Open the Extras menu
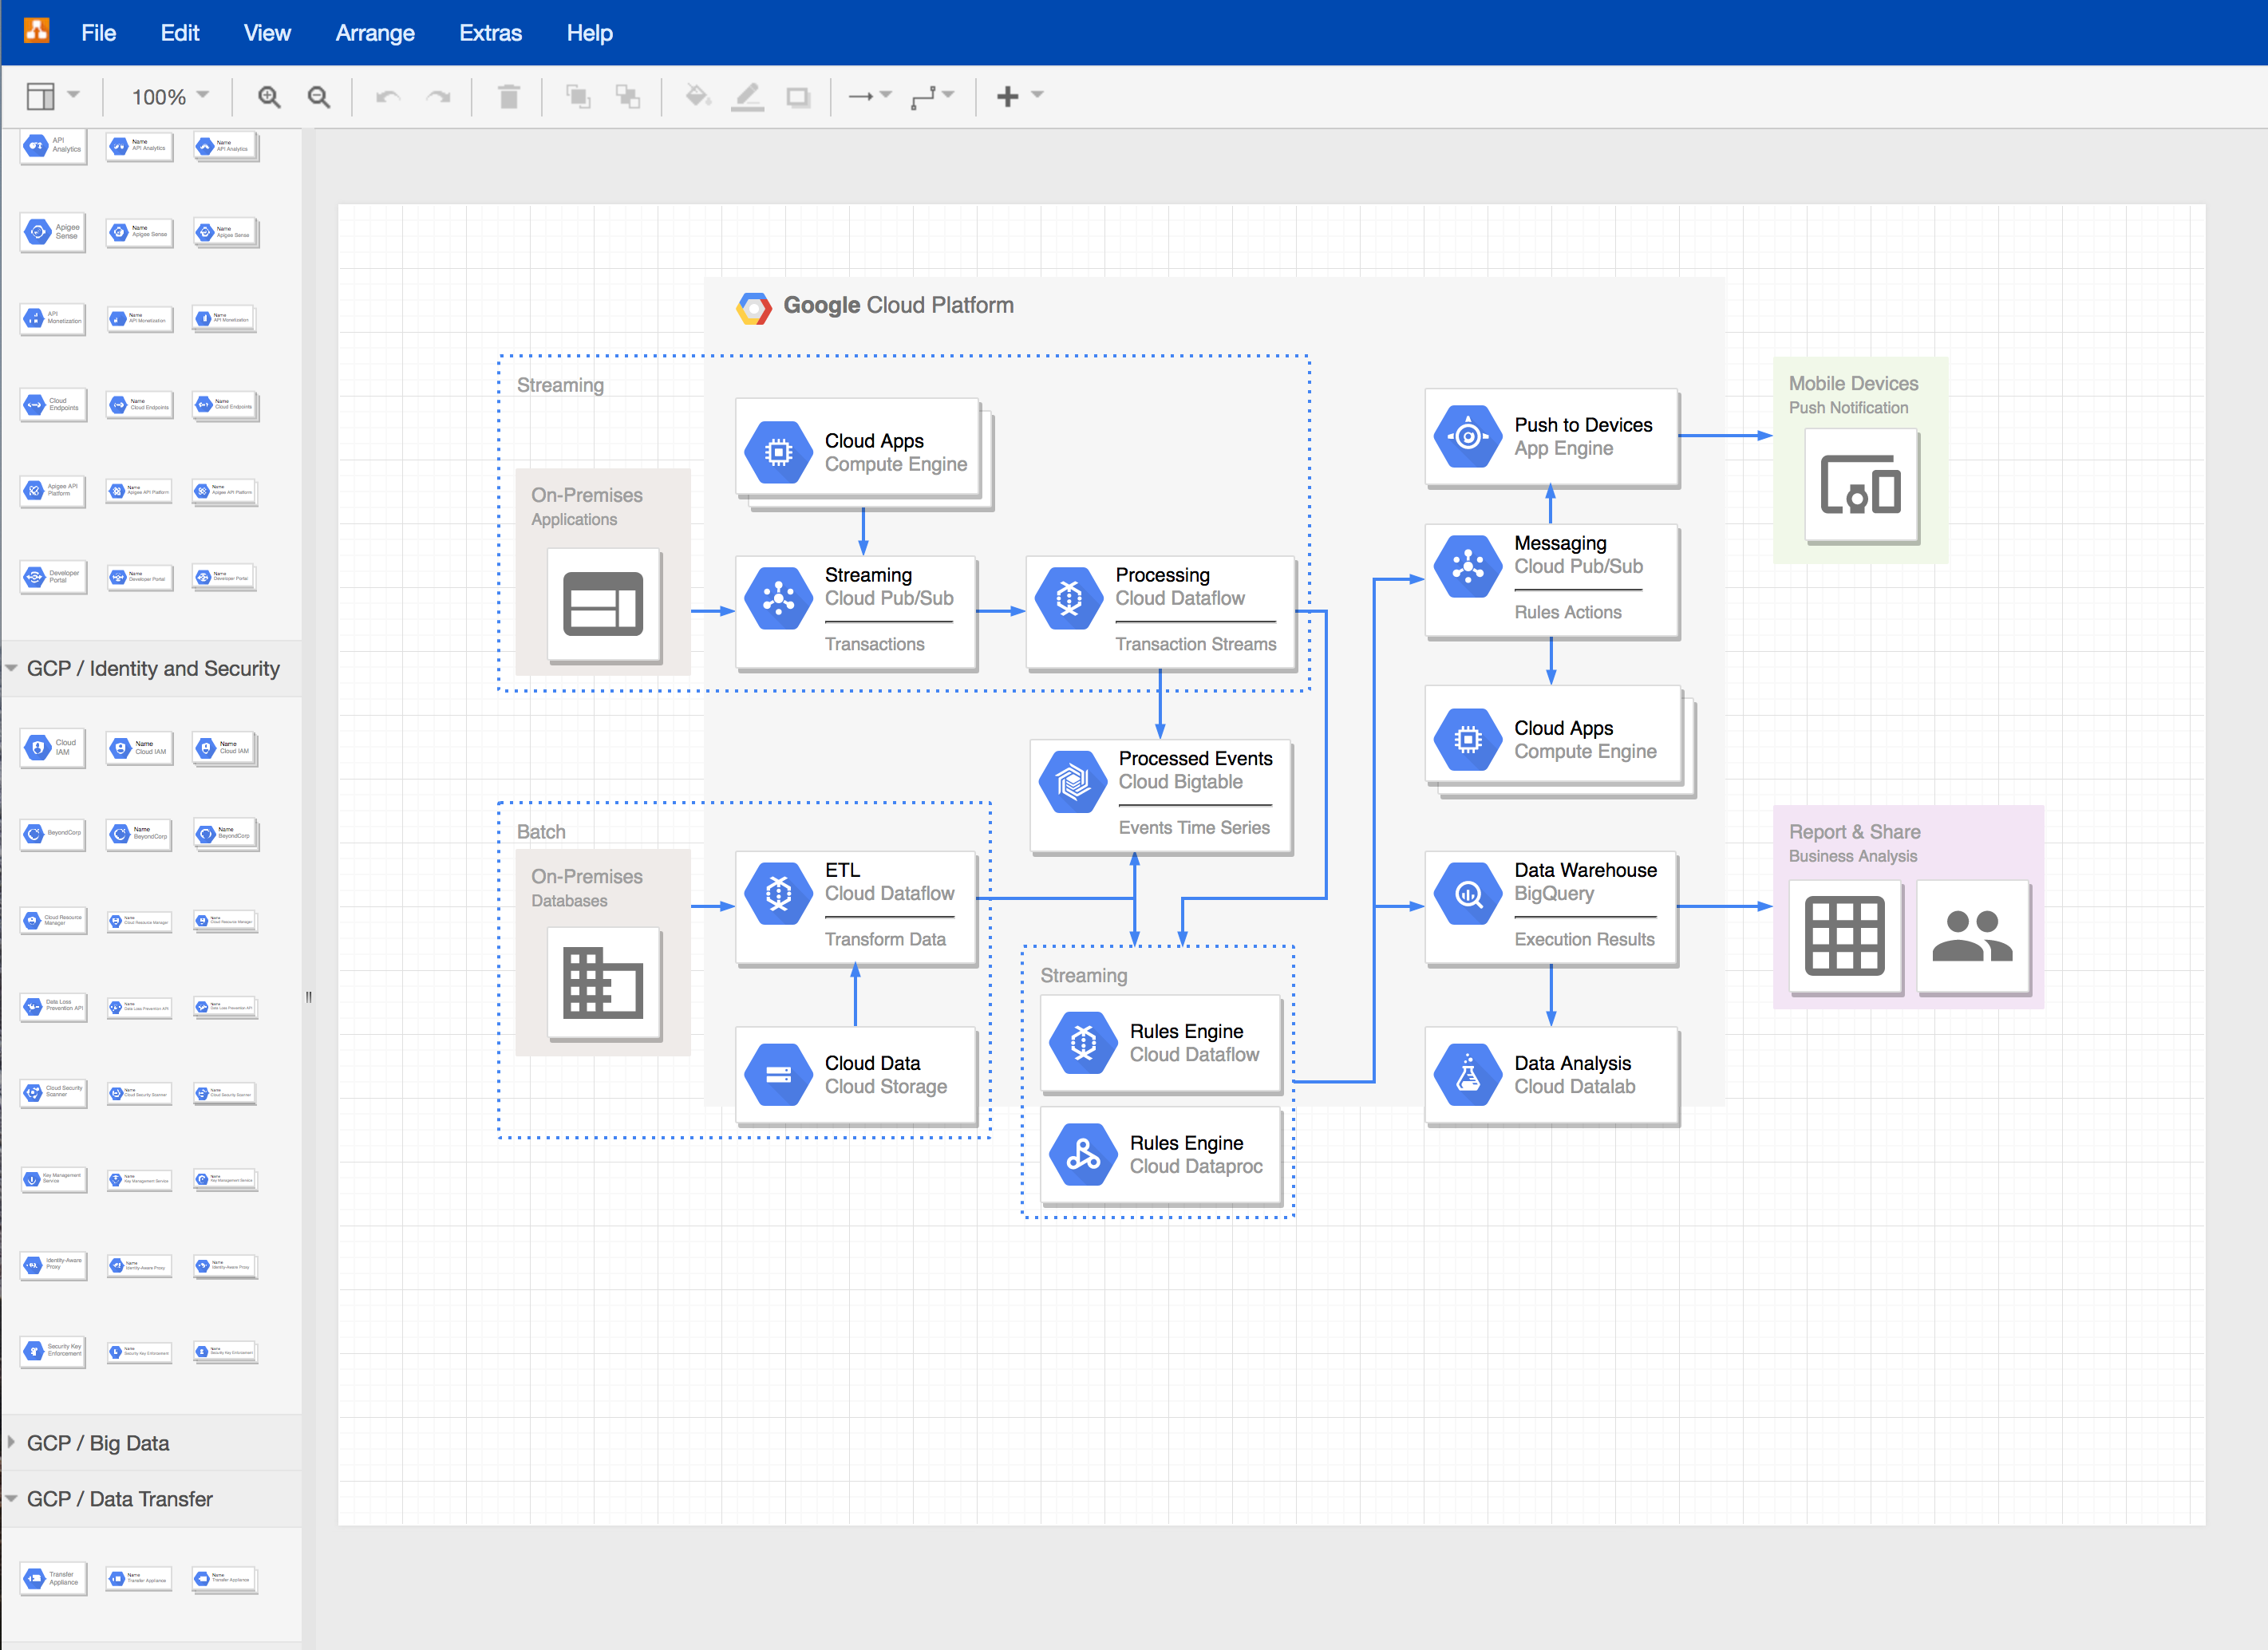This screenshot has height=1650, width=2268. [490, 33]
